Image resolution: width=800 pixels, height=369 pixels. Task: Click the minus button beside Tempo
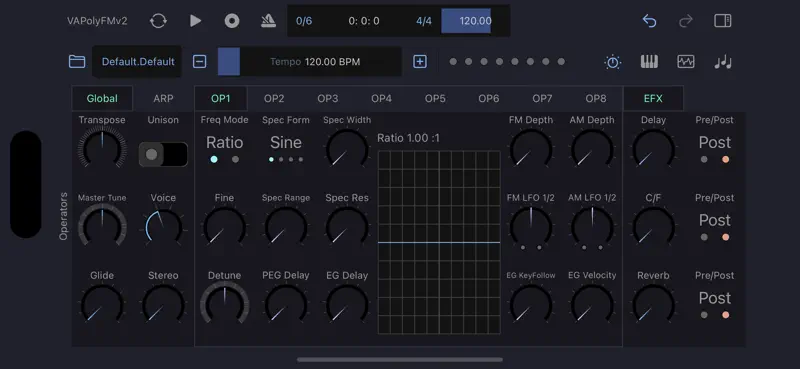[x=199, y=62]
